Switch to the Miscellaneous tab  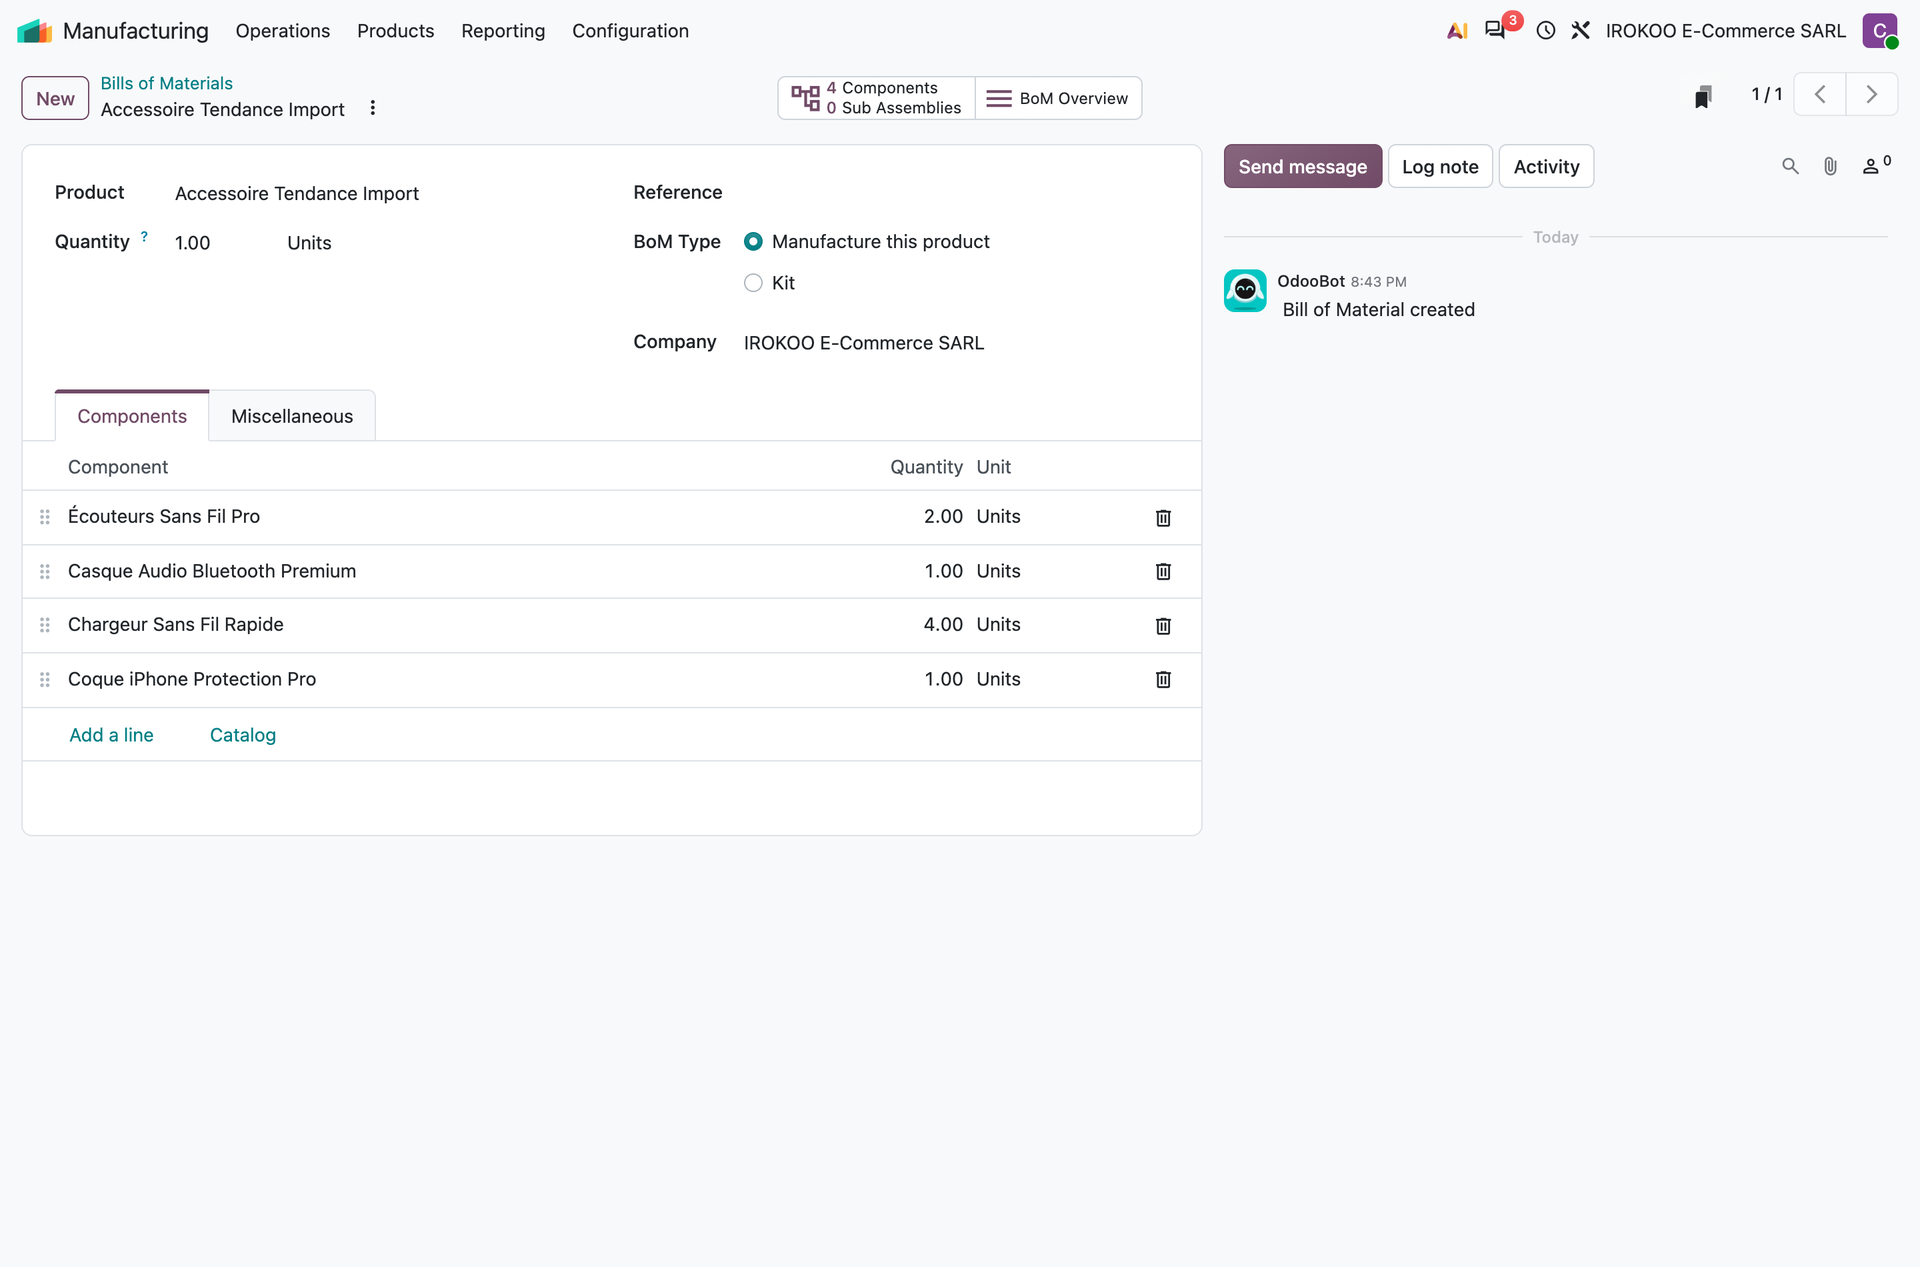click(x=292, y=416)
